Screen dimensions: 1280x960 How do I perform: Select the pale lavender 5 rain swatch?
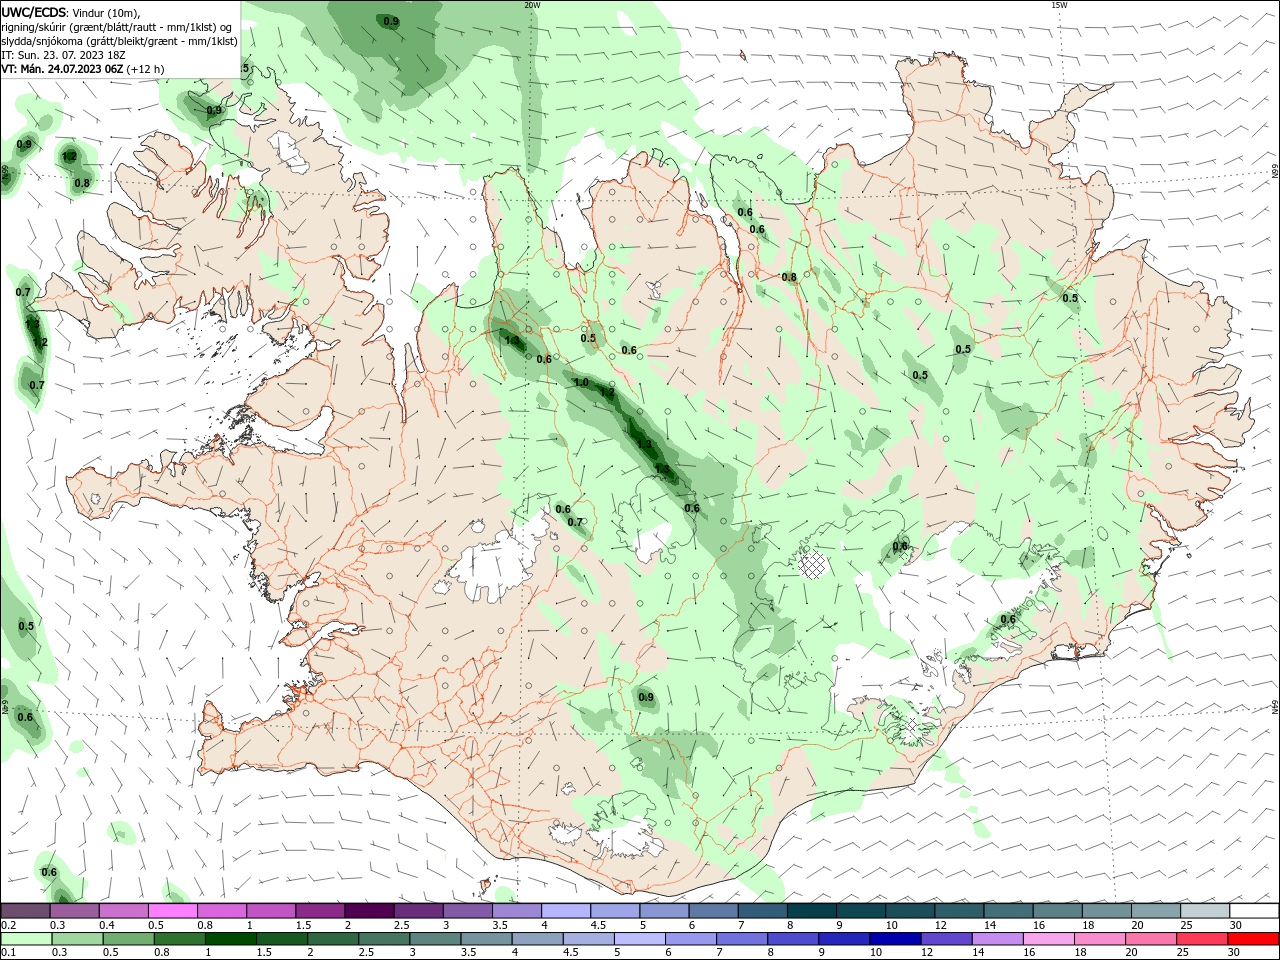point(640,939)
